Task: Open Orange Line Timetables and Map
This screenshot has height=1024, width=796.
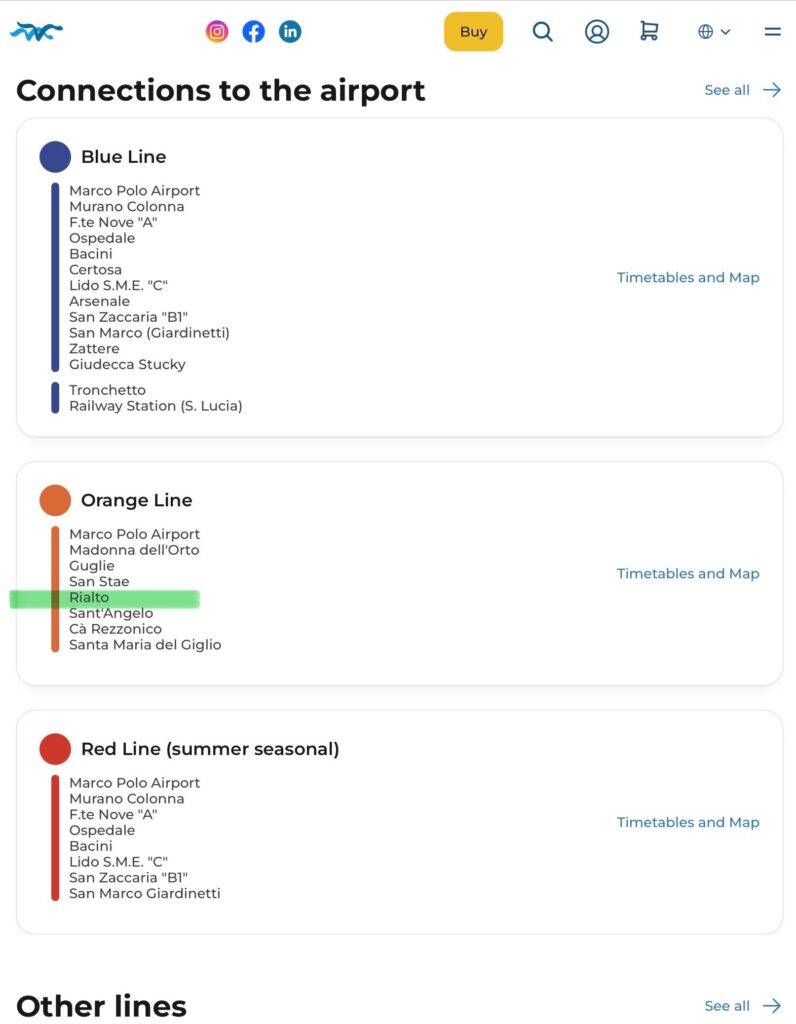Action: click(x=688, y=574)
